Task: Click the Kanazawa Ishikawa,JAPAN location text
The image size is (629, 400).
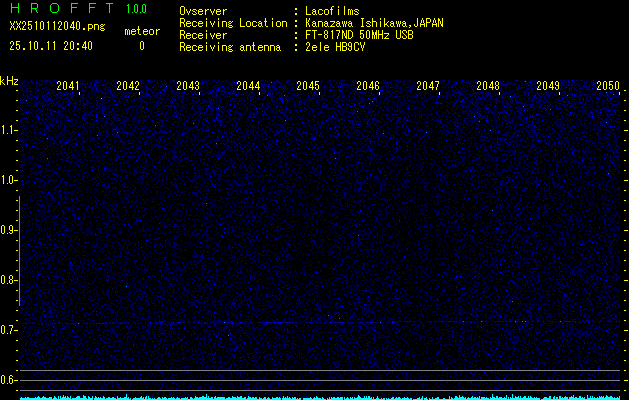Action: click(375, 23)
